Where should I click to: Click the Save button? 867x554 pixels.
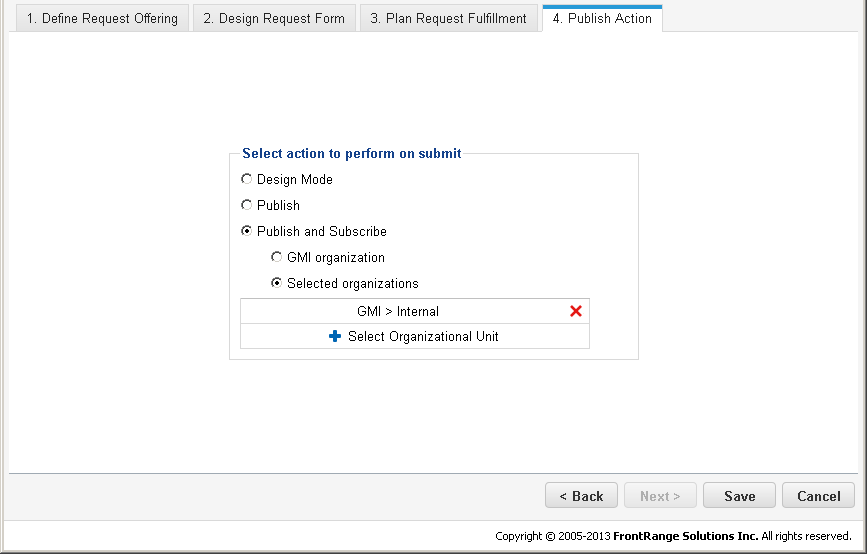[739, 495]
